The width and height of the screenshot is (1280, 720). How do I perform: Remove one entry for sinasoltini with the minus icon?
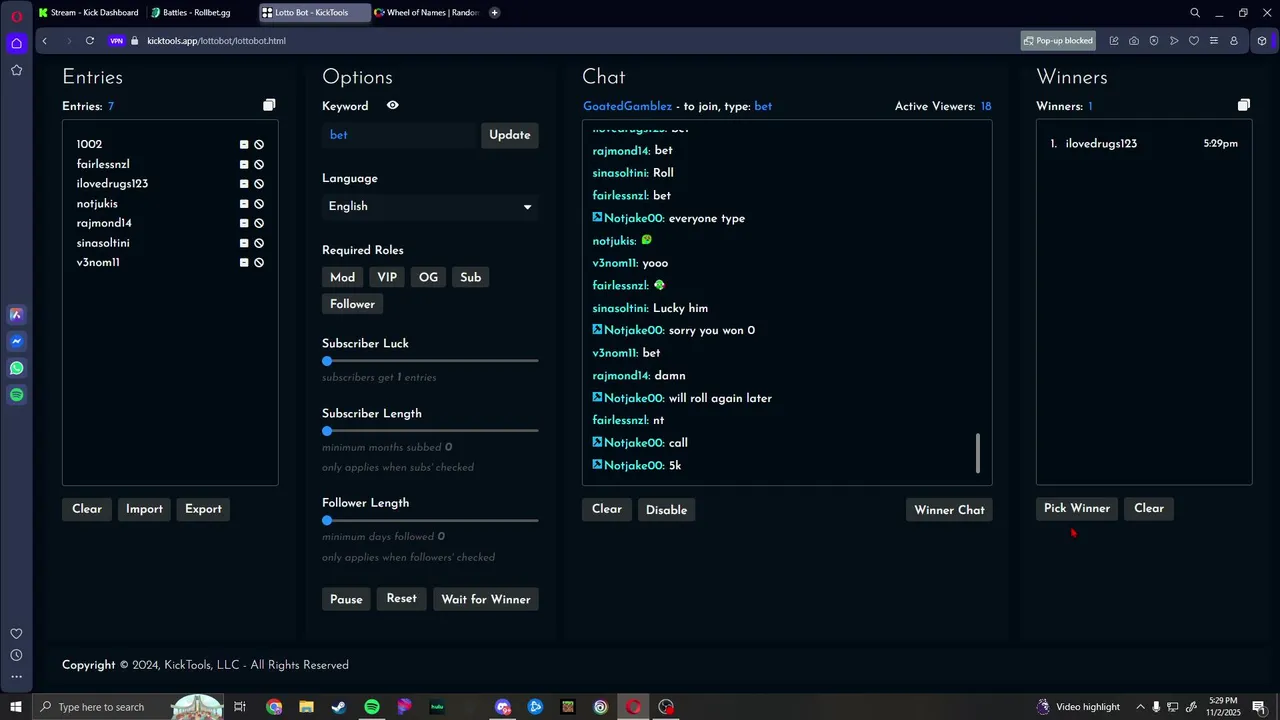click(244, 243)
